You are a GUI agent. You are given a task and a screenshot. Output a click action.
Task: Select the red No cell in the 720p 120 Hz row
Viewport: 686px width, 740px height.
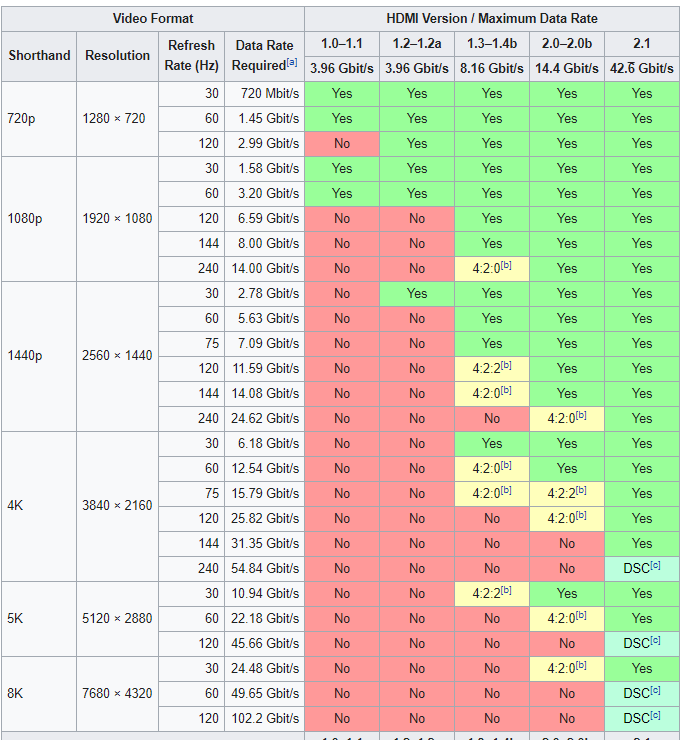342,143
